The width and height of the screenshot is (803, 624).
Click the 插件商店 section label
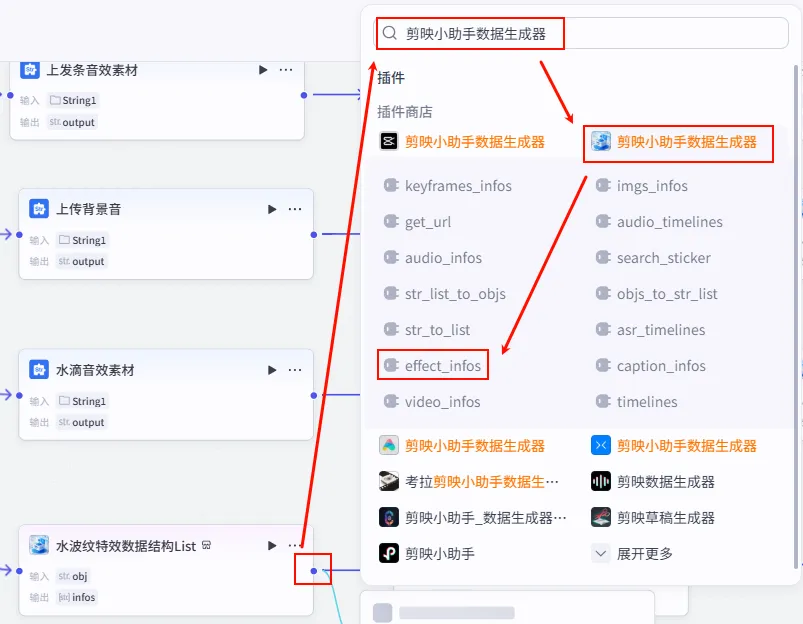pos(405,112)
